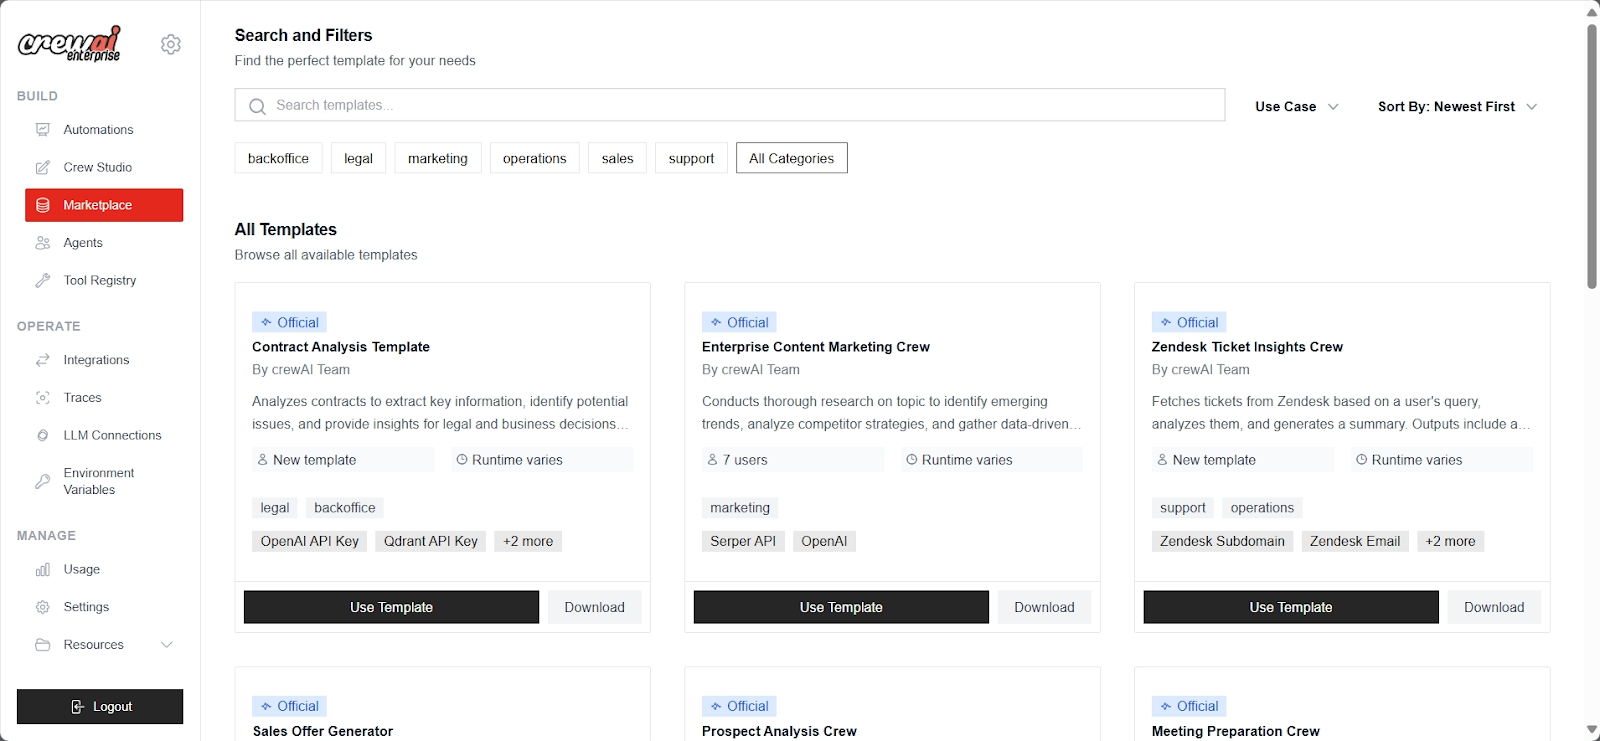Click the Zendesk Subdomain tag

(1222, 541)
